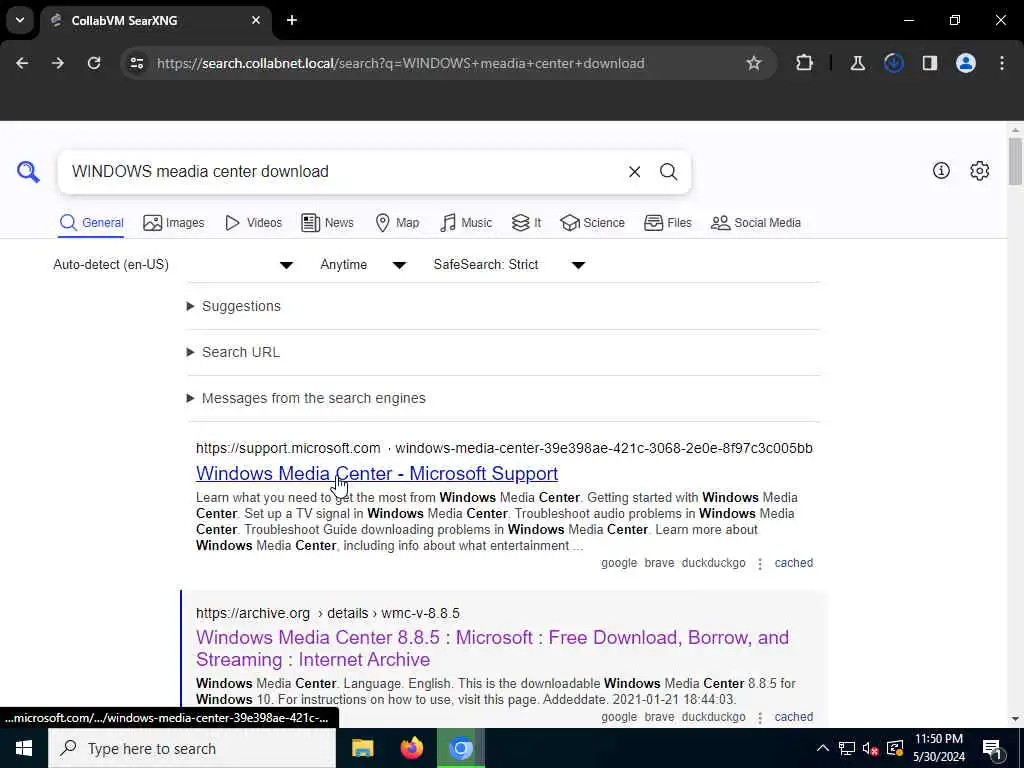Expand Messages from the search engines
Screen dimensions: 1024x768
coord(306,398)
